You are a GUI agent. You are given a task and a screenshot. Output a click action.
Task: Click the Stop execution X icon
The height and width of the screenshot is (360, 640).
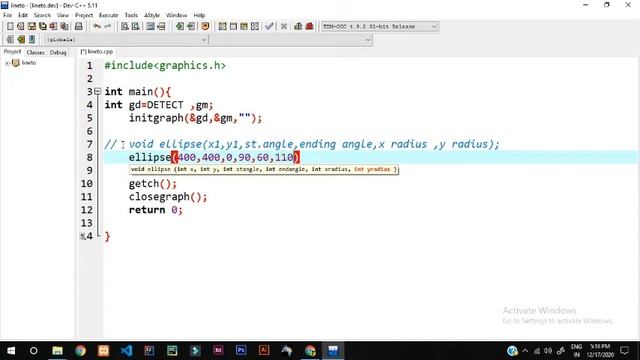point(284,27)
